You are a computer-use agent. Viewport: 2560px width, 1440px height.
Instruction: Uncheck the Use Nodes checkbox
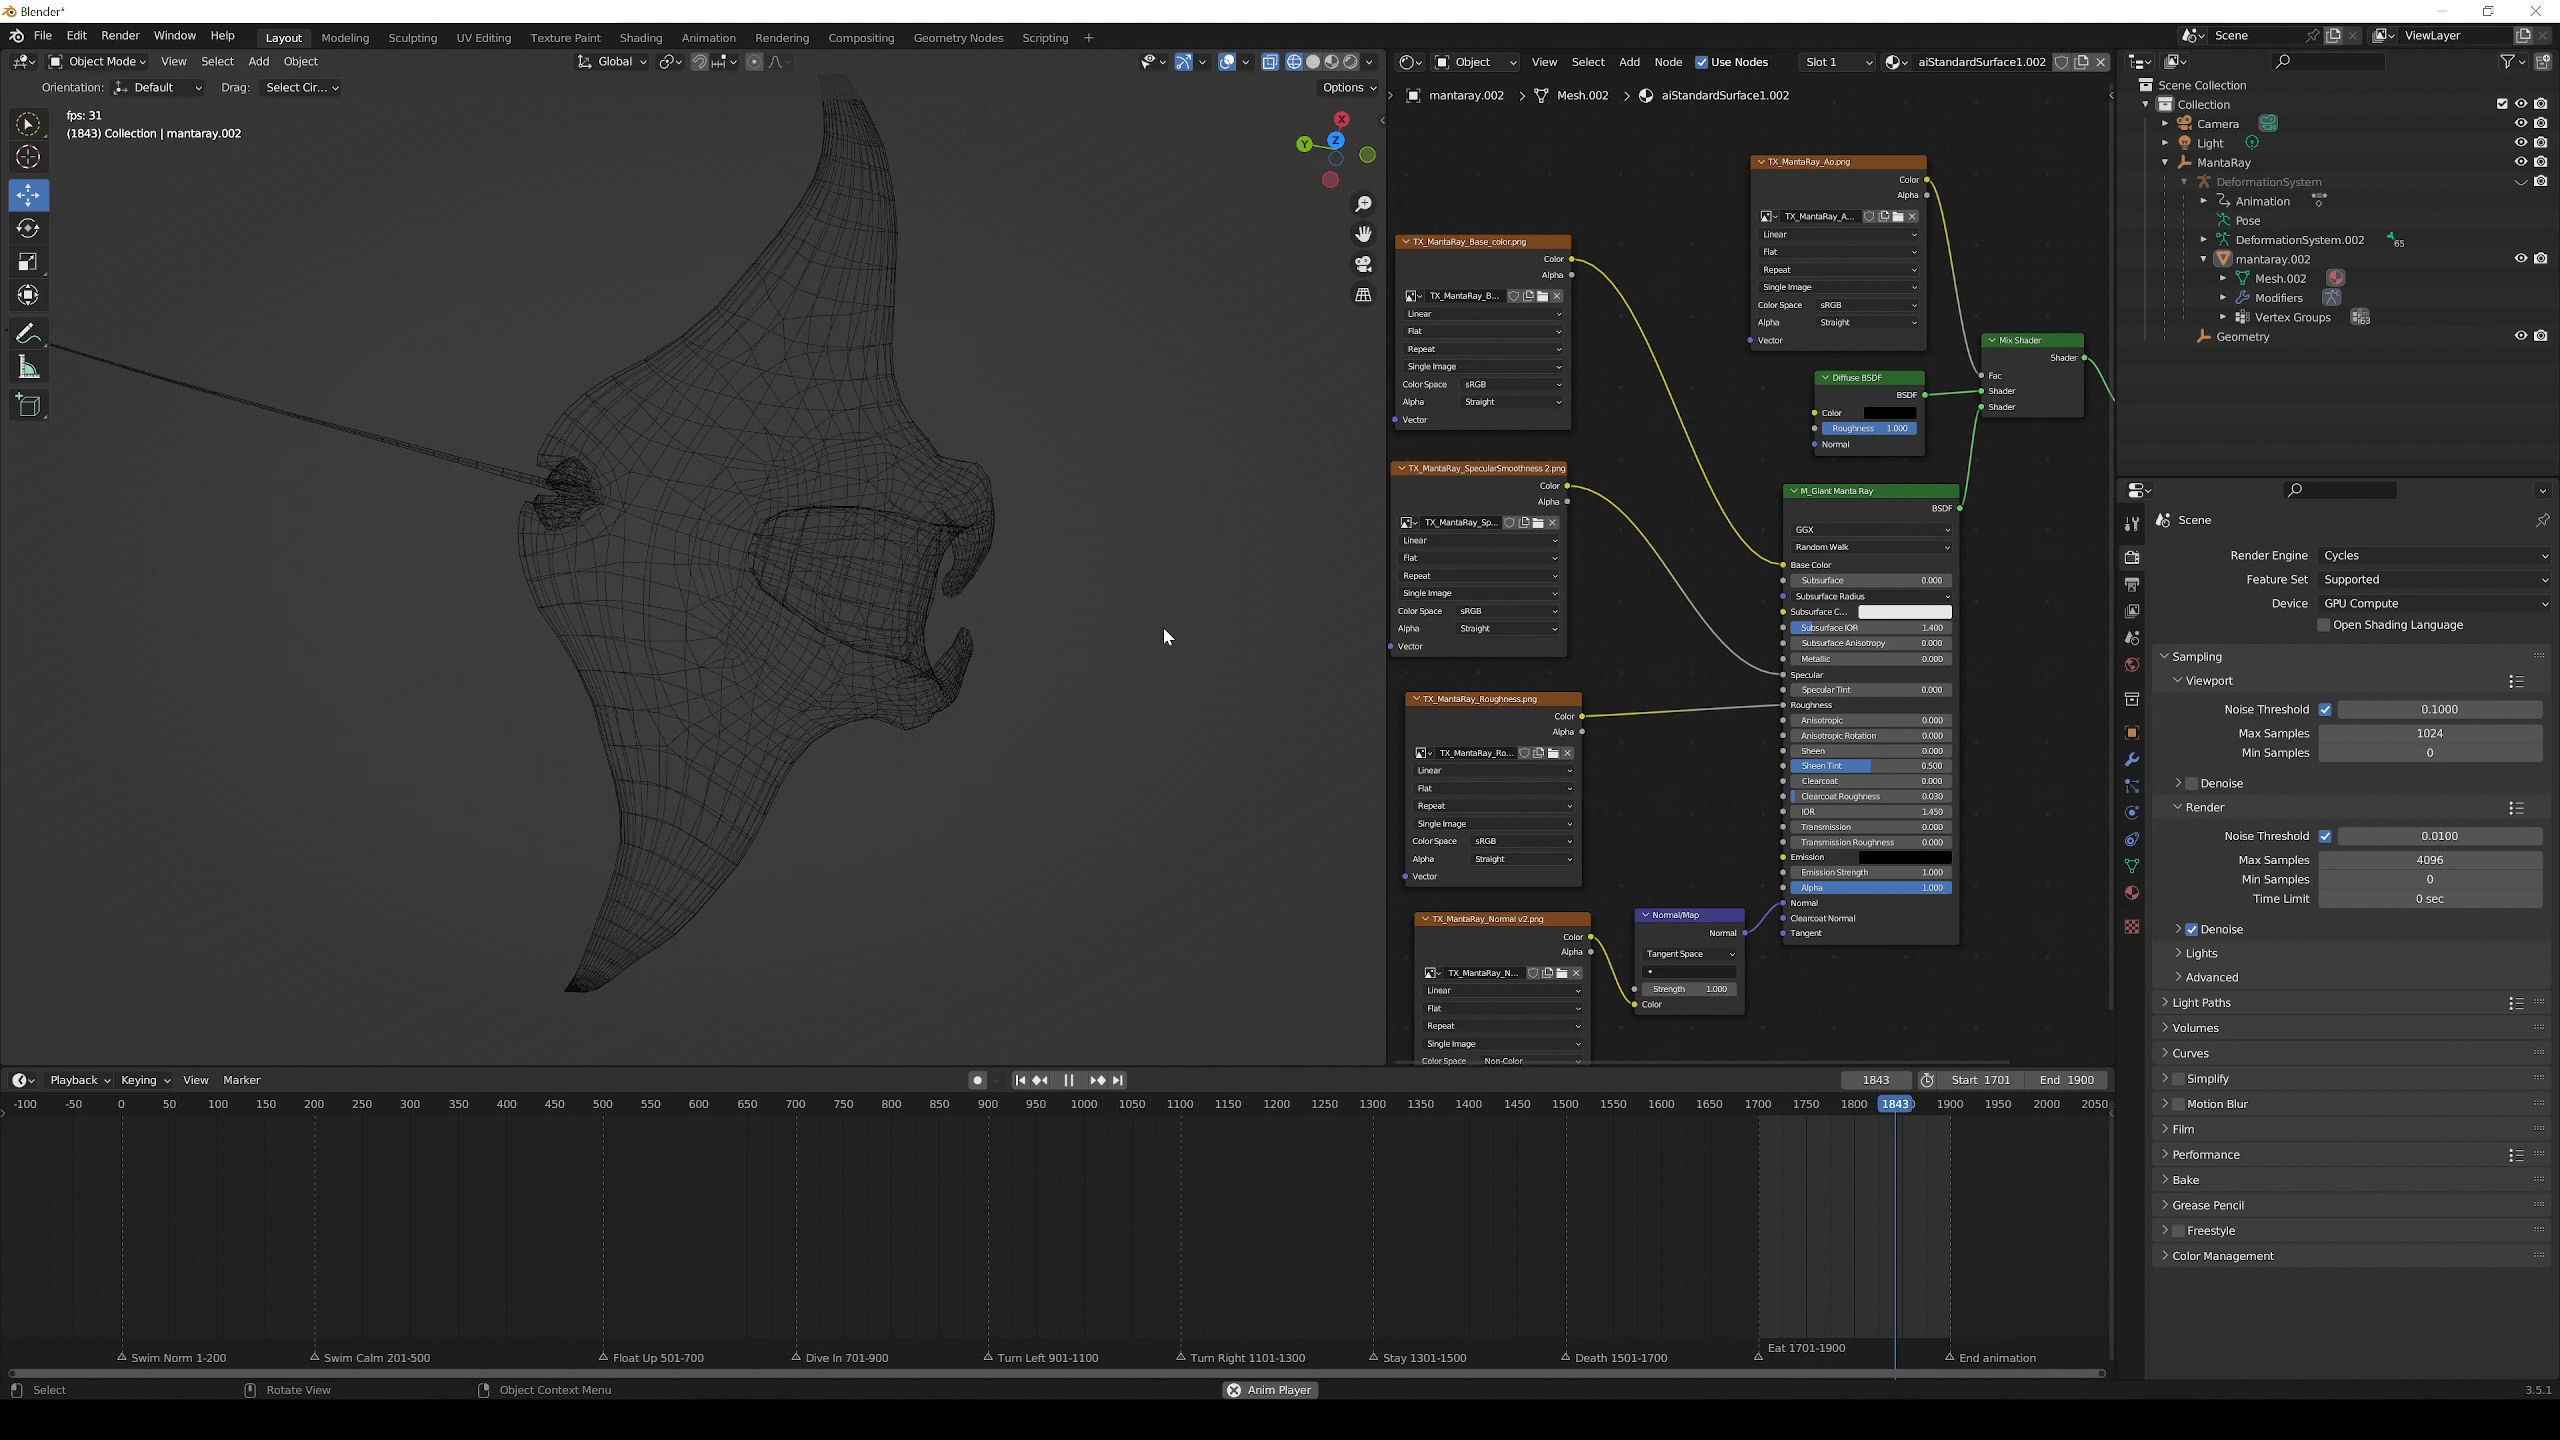tap(1701, 62)
